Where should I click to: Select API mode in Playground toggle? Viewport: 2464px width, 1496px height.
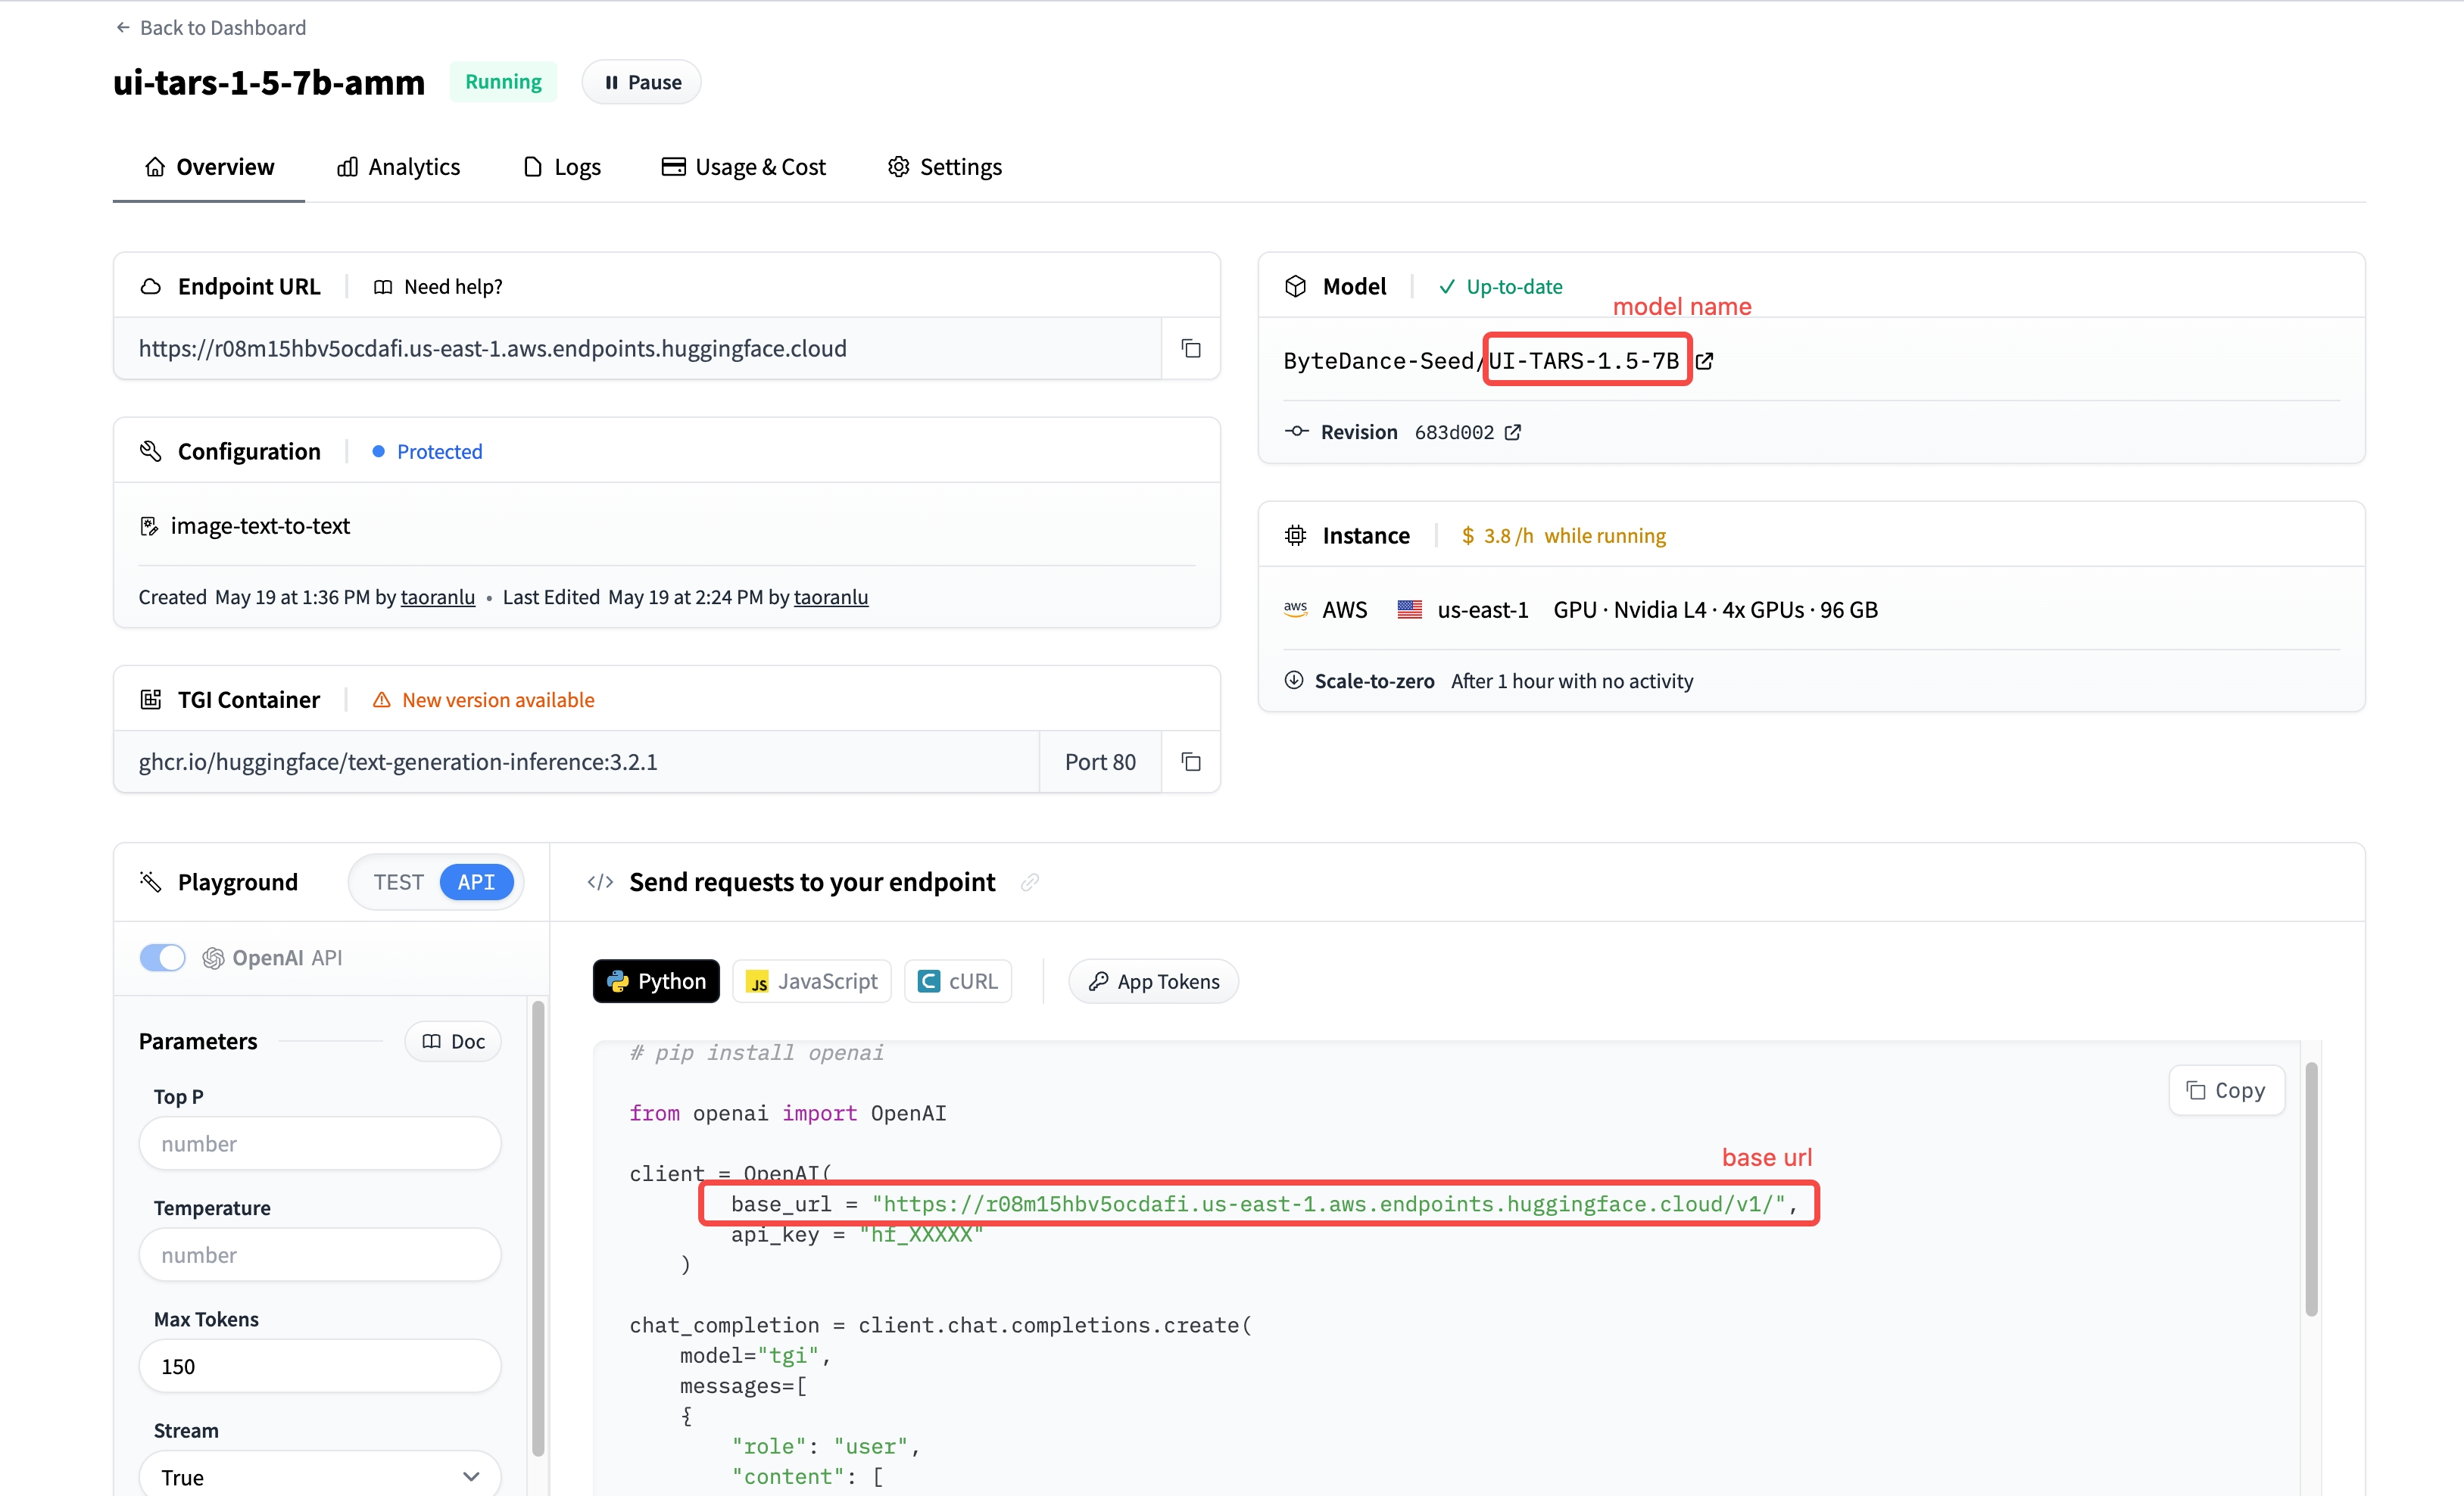[x=476, y=882]
